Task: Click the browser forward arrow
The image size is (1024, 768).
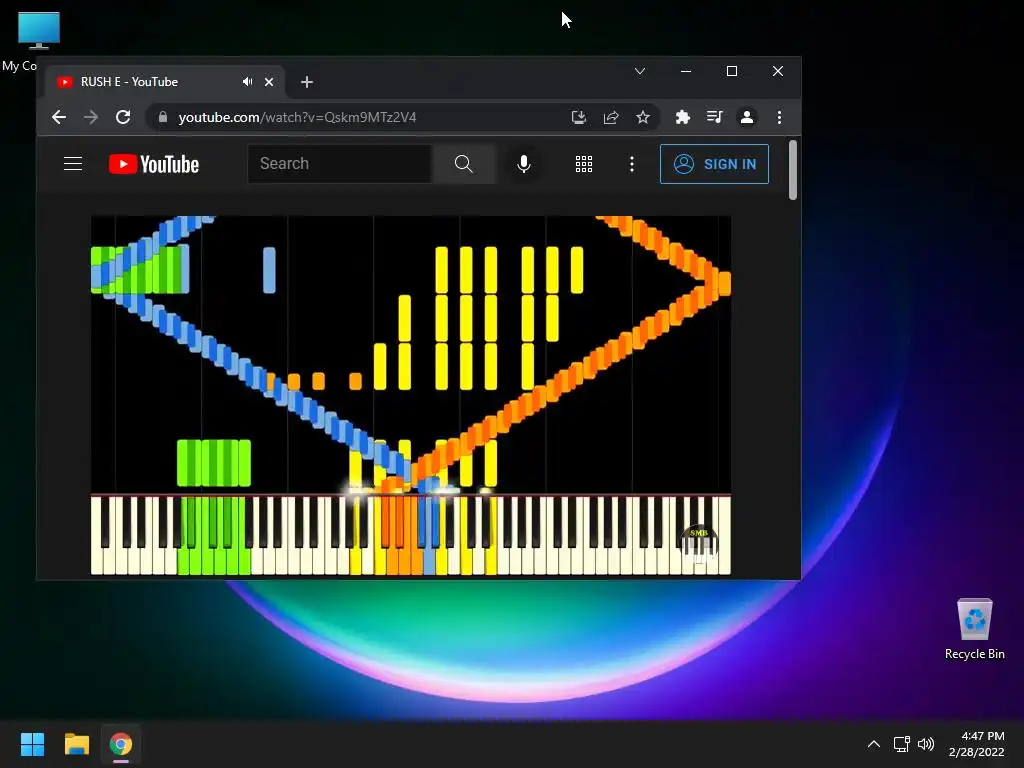Action: tap(91, 118)
